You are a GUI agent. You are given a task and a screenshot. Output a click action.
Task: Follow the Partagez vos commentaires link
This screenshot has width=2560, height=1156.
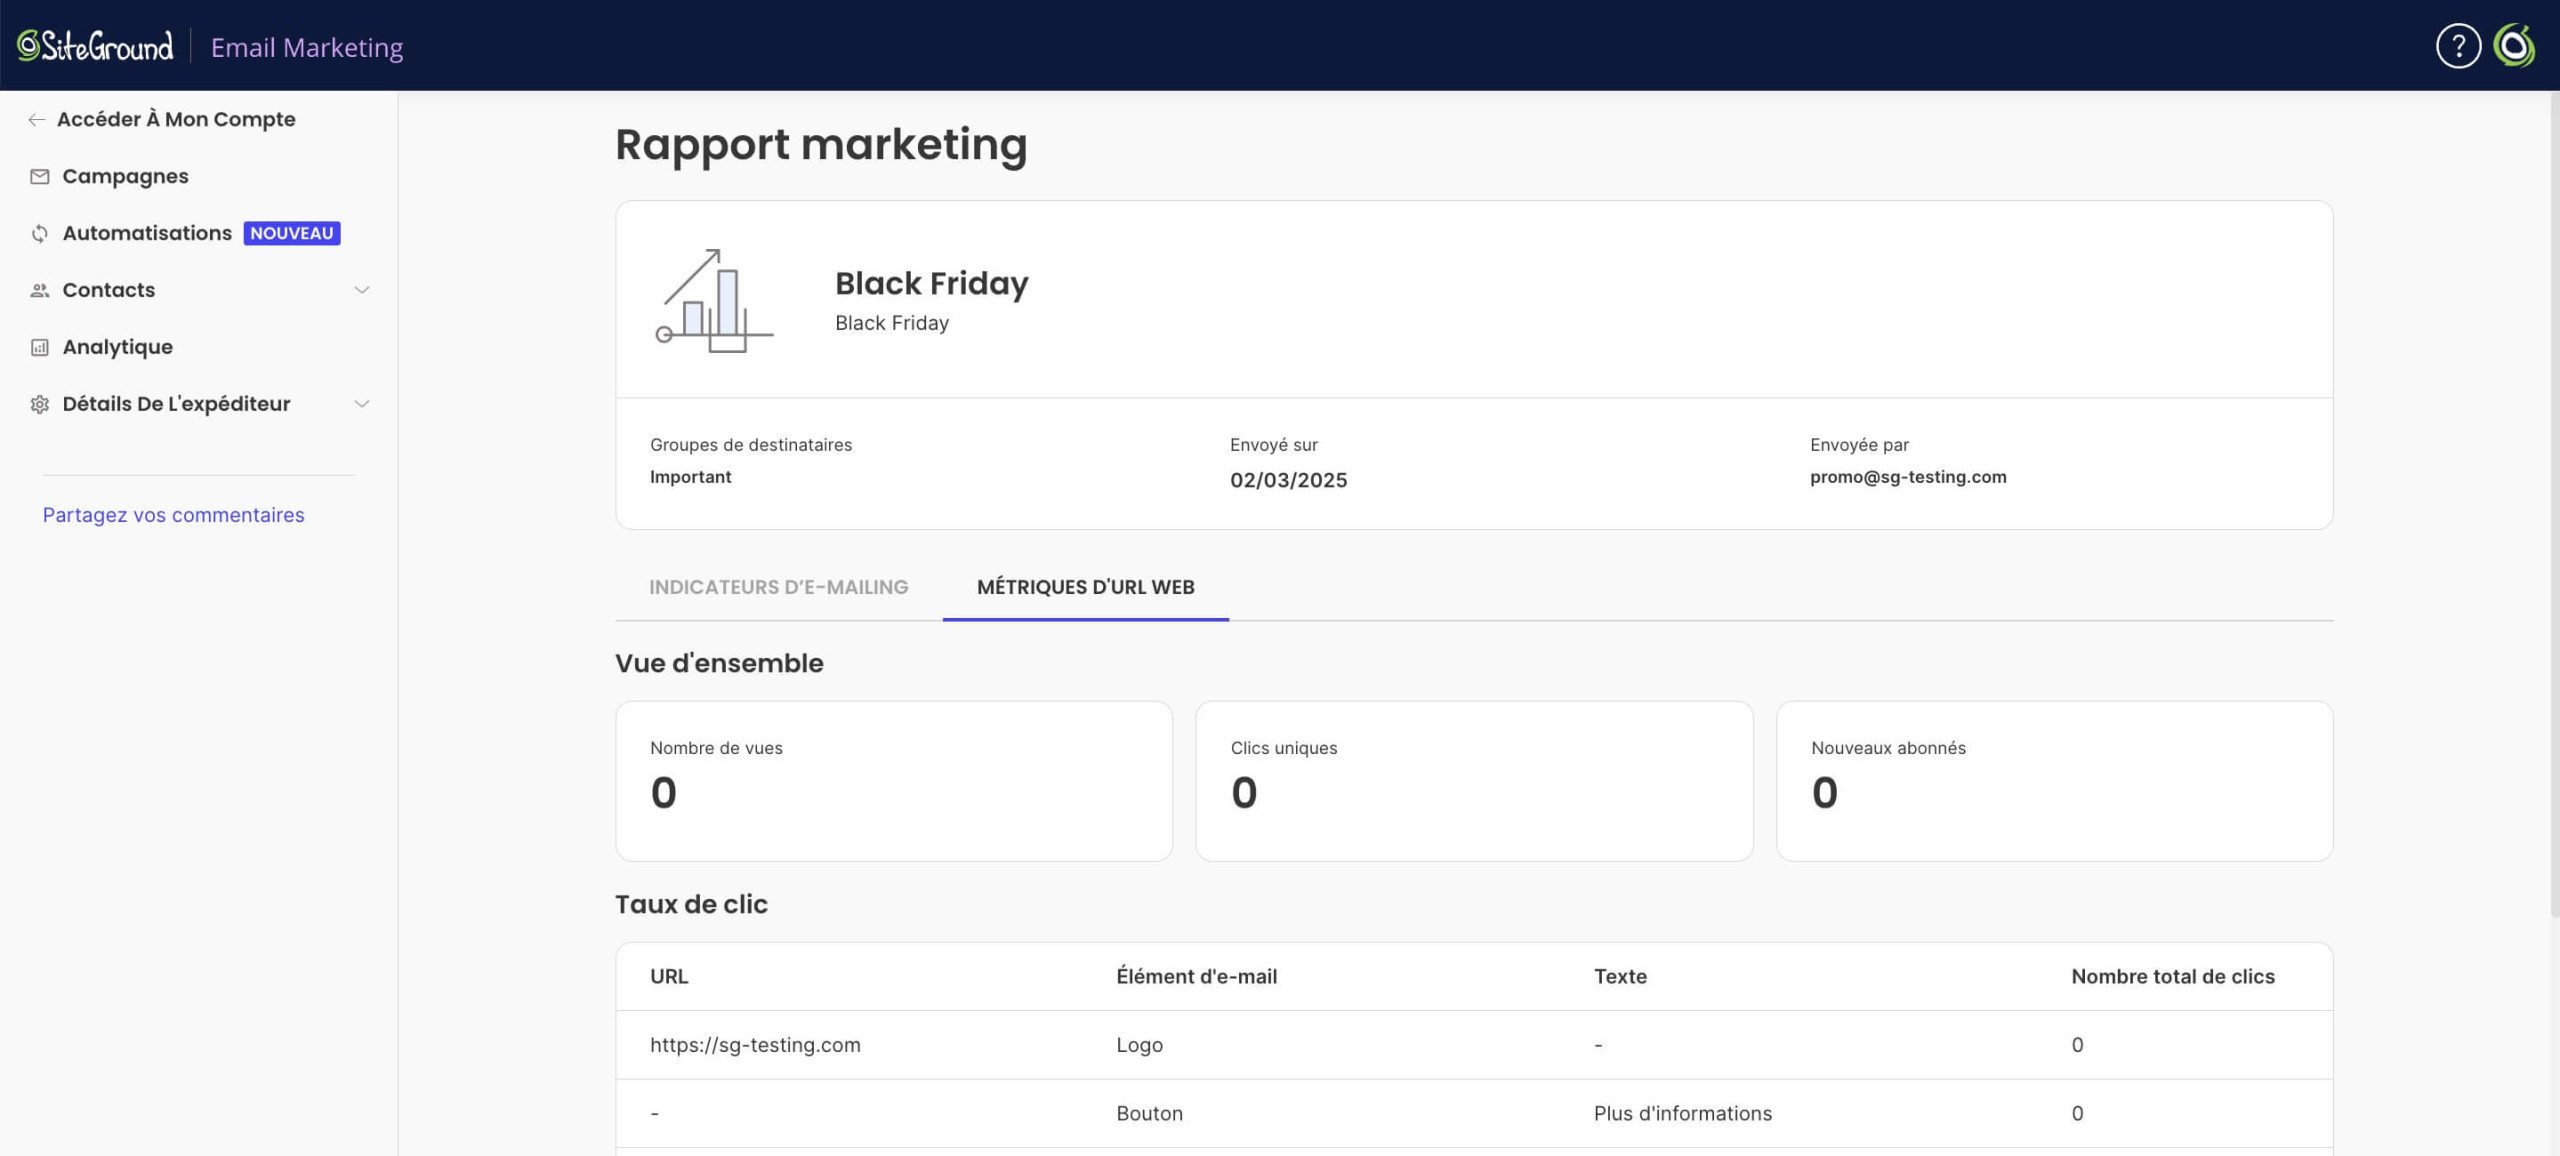[x=173, y=515]
